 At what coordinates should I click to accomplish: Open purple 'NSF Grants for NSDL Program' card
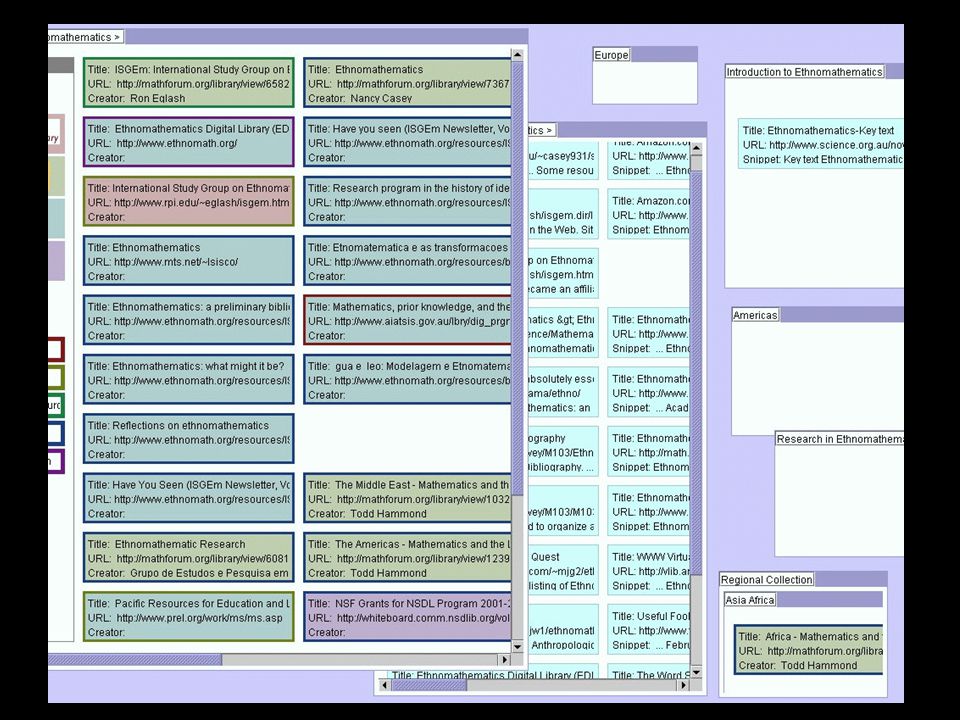pyautogui.click(x=407, y=617)
